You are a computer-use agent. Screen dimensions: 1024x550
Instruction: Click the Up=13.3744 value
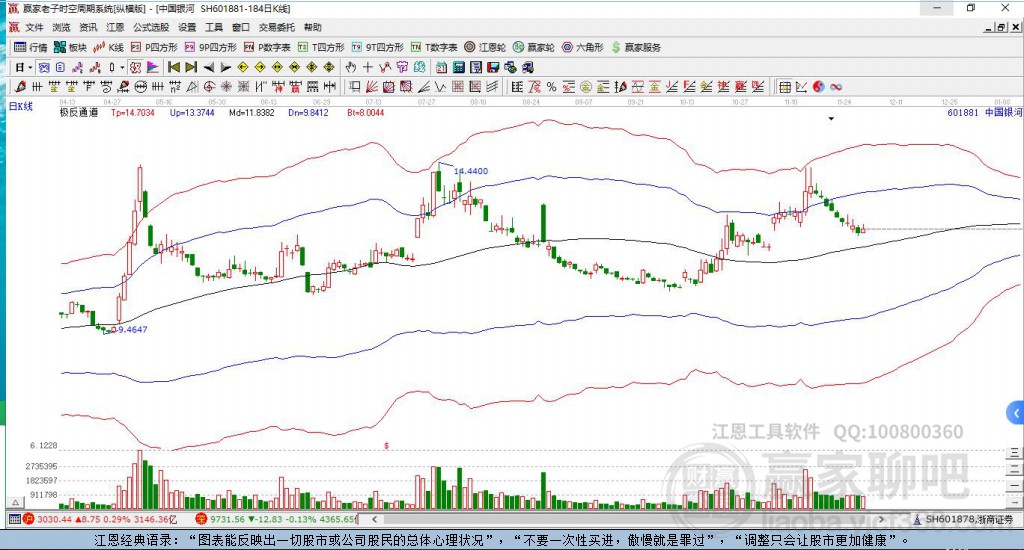(192, 112)
